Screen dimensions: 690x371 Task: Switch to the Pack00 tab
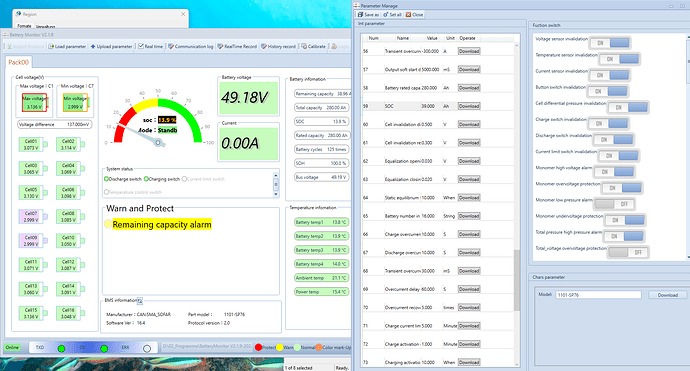pyautogui.click(x=18, y=62)
